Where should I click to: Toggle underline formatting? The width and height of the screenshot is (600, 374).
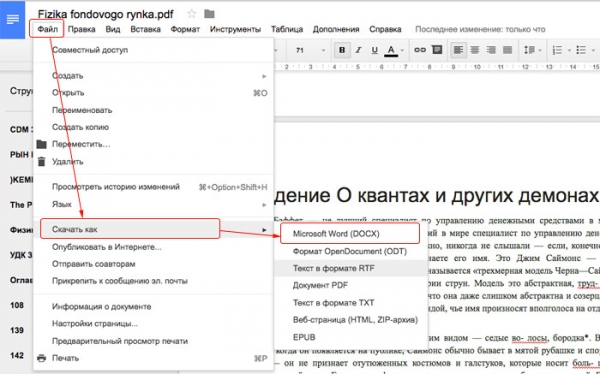click(x=375, y=50)
